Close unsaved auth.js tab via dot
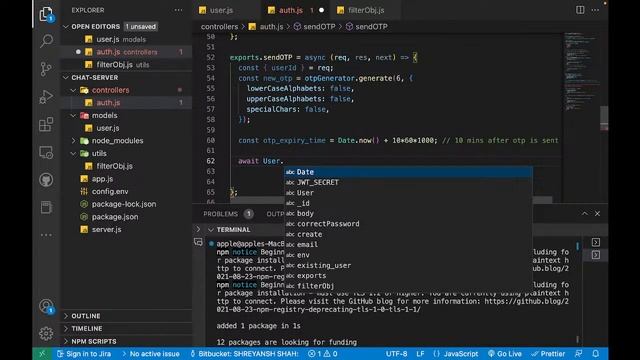The width and height of the screenshot is (640, 360). point(321,10)
